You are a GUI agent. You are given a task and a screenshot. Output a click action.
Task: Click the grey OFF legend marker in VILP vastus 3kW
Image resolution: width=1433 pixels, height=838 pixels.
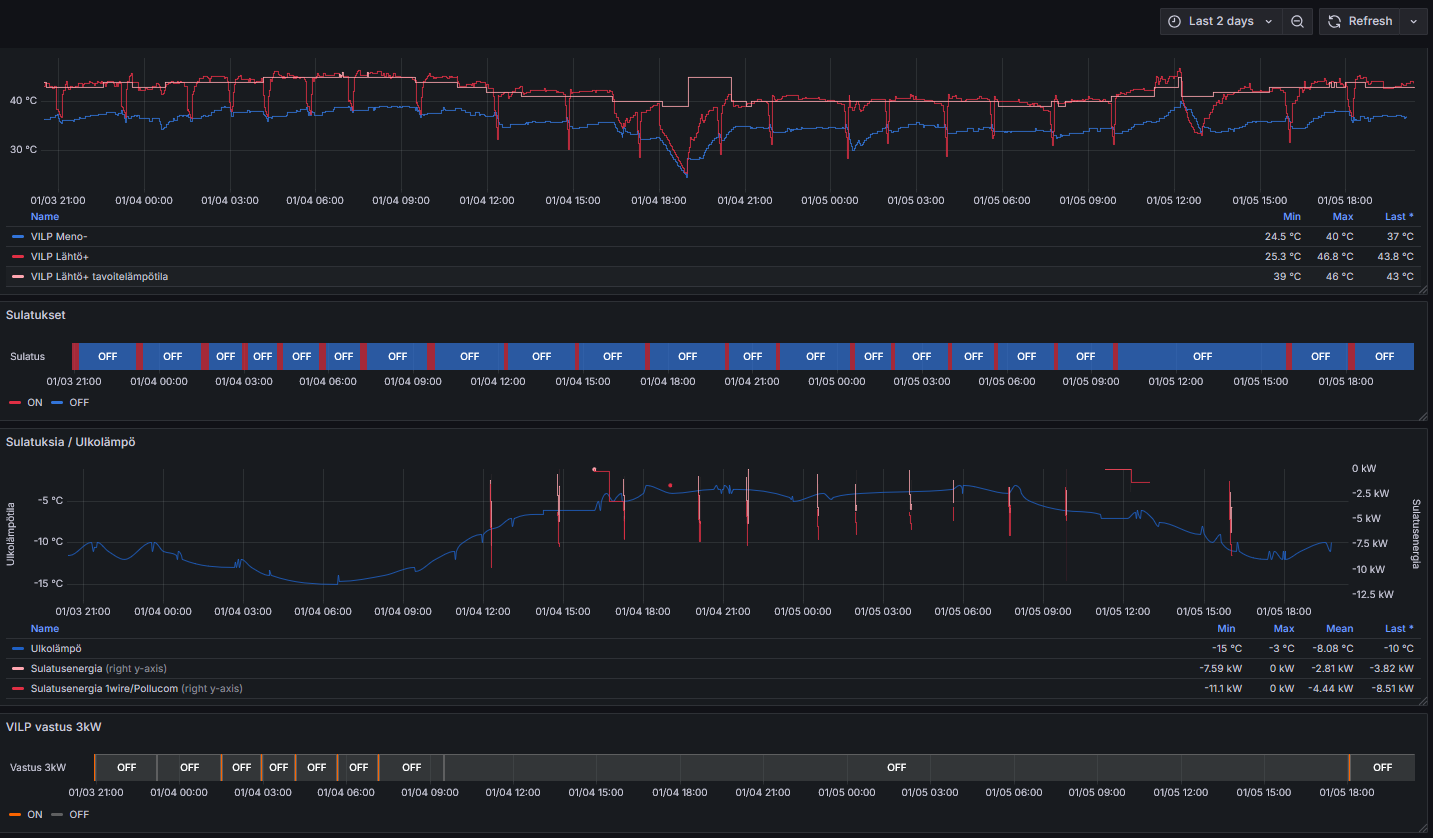point(57,814)
